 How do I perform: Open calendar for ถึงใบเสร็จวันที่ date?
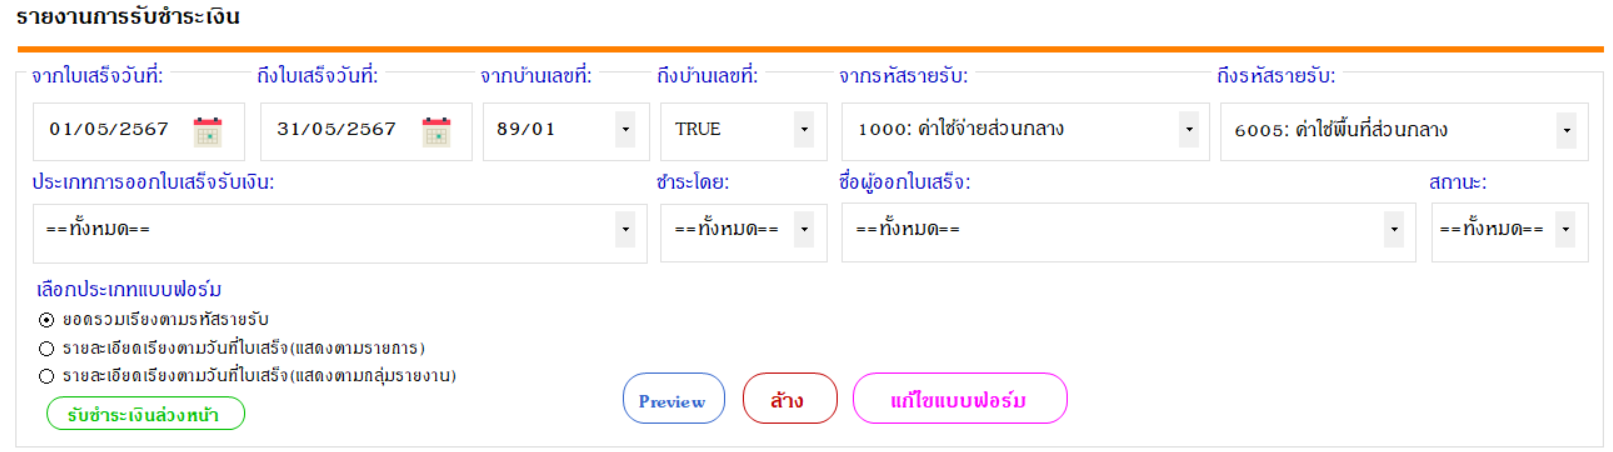pos(436,131)
